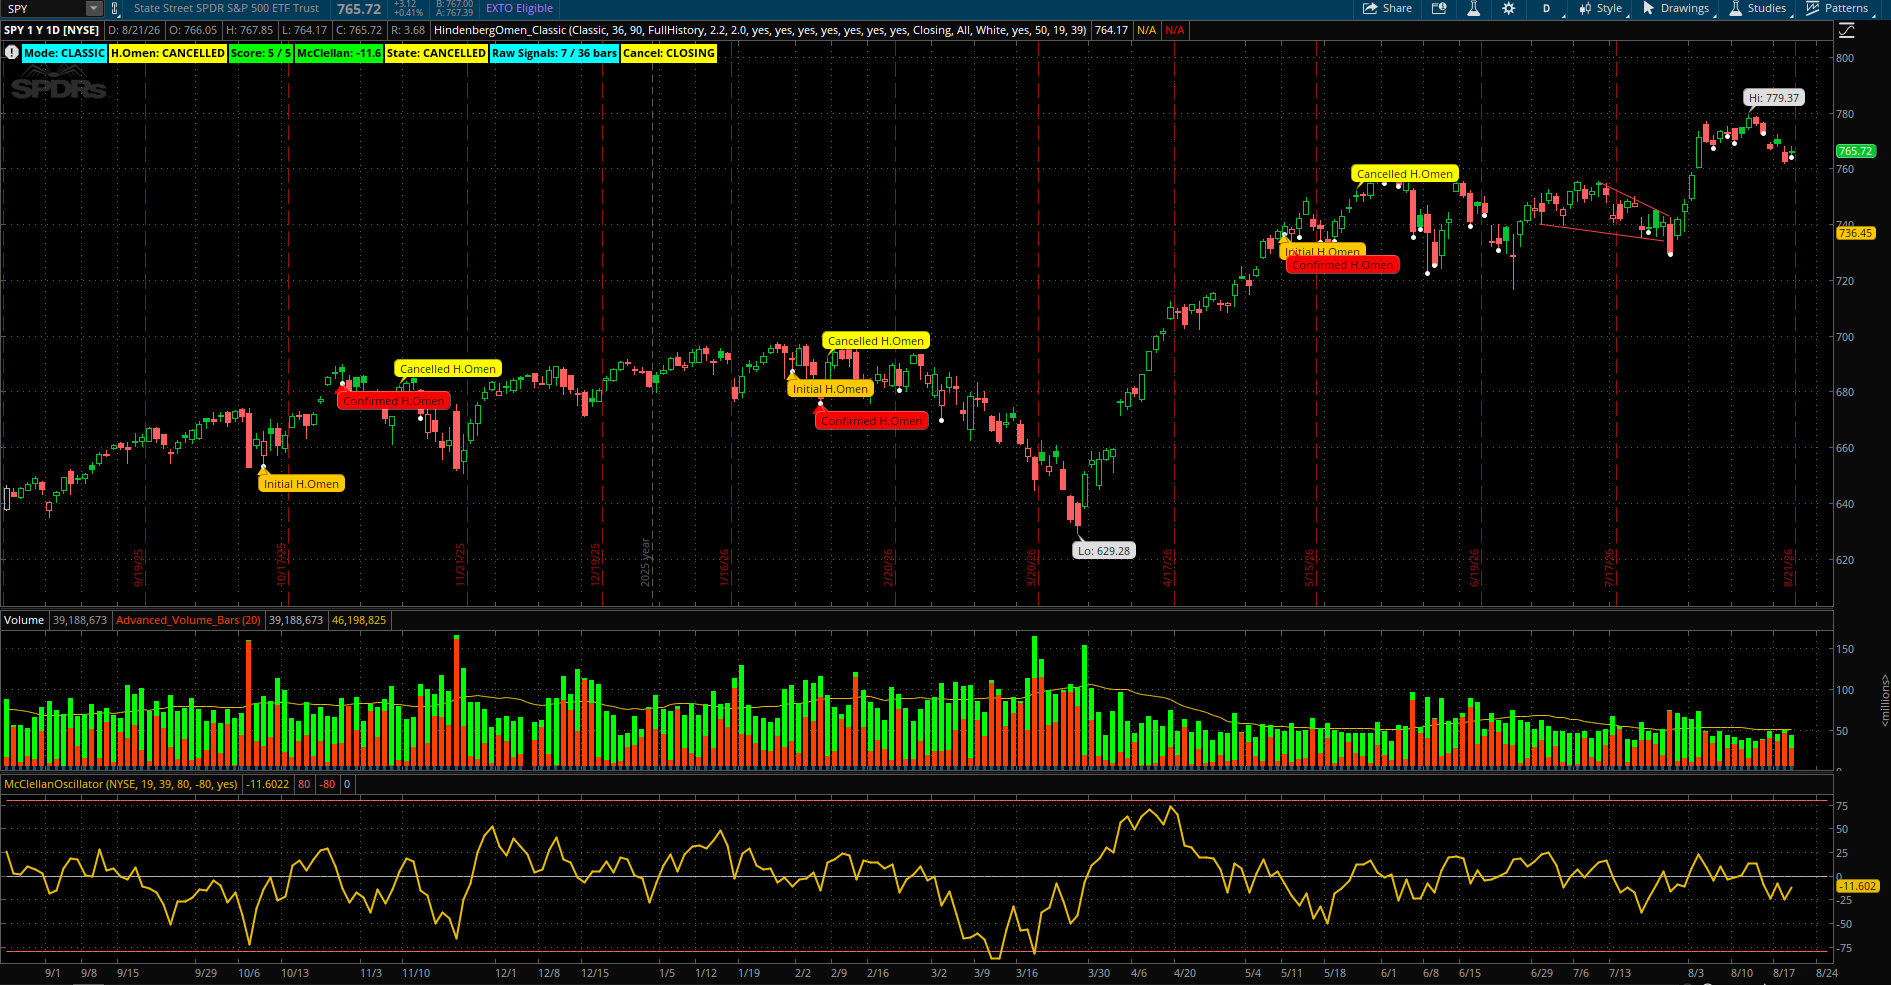Open the Drawings menu
The width and height of the screenshot is (1891, 985).
tap(1676, 8)
